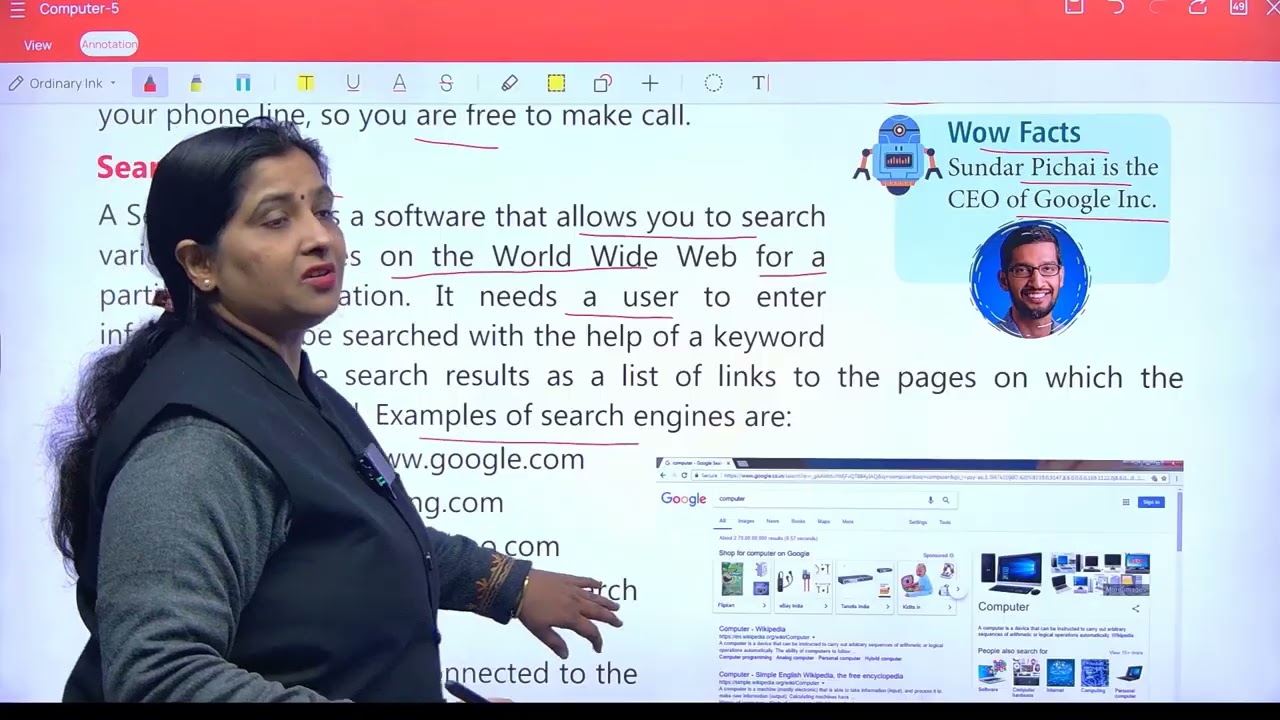Click the search box containing 'computer'
This screenshot has height=720, width=1280.
[833, 499]
